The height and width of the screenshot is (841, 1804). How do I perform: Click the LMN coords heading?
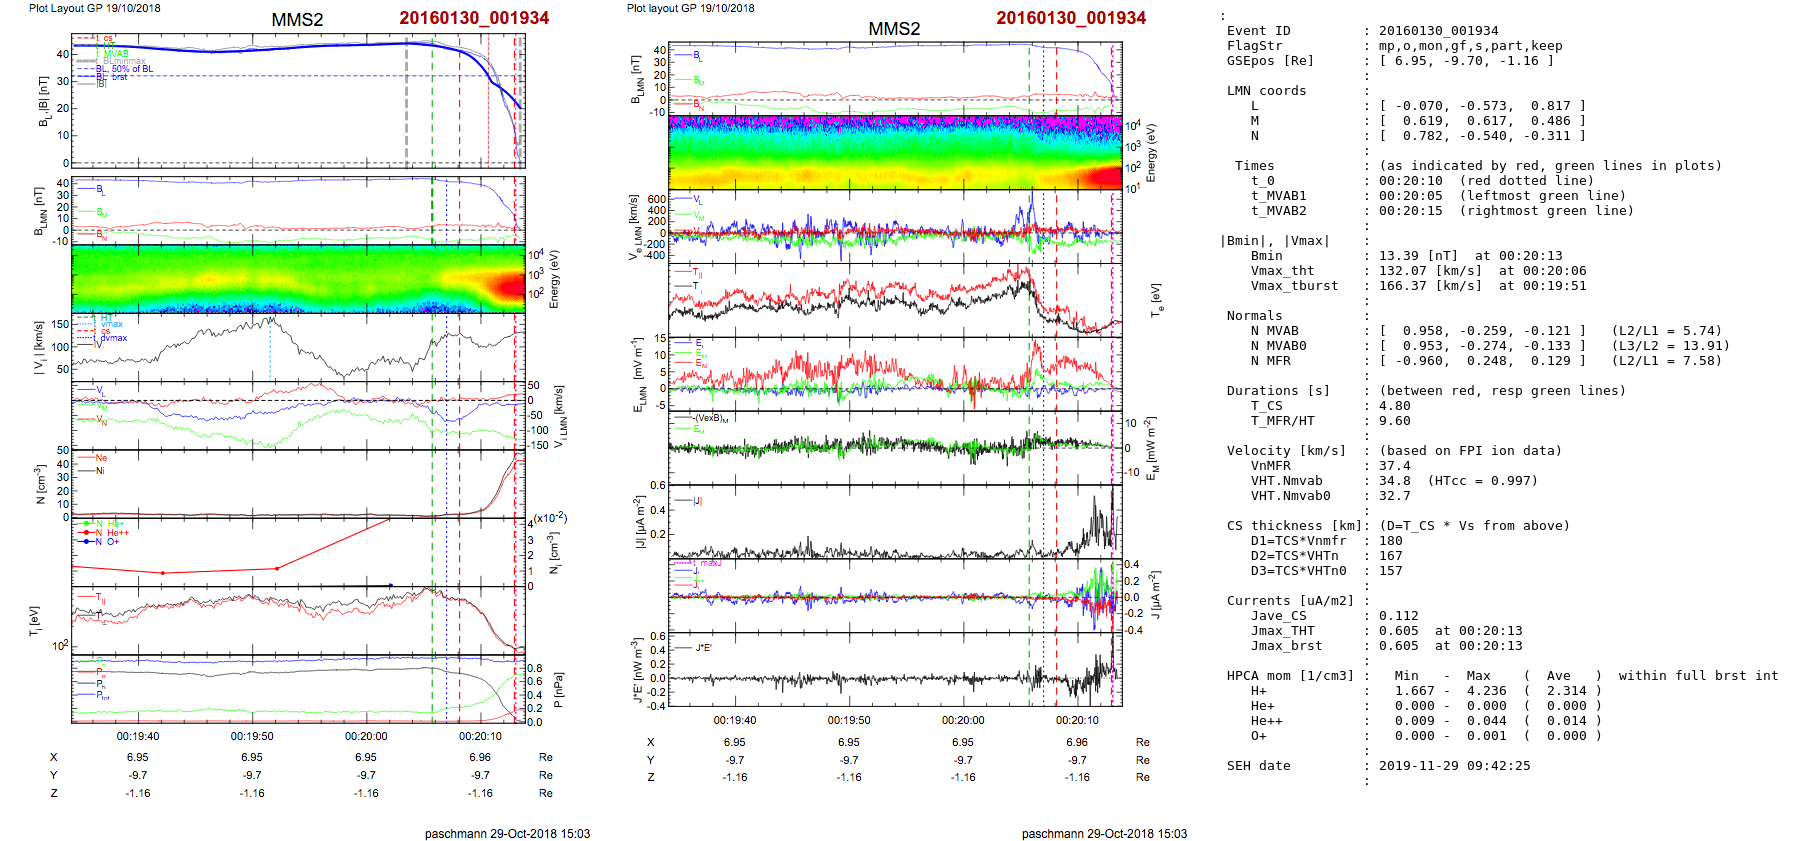(x=1266, y=91)
